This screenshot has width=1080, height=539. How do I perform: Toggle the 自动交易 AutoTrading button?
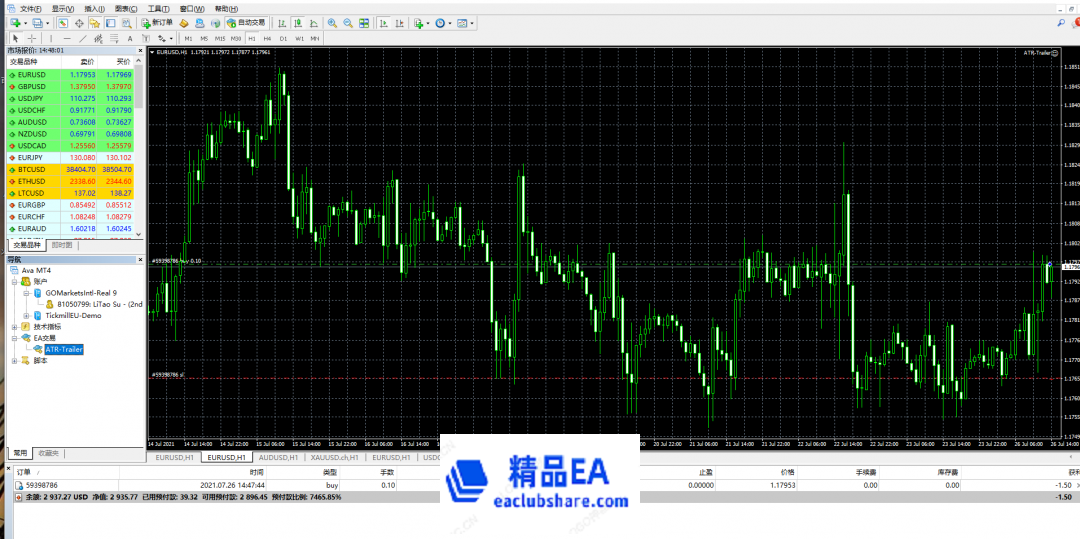click(x=246, y=23)
